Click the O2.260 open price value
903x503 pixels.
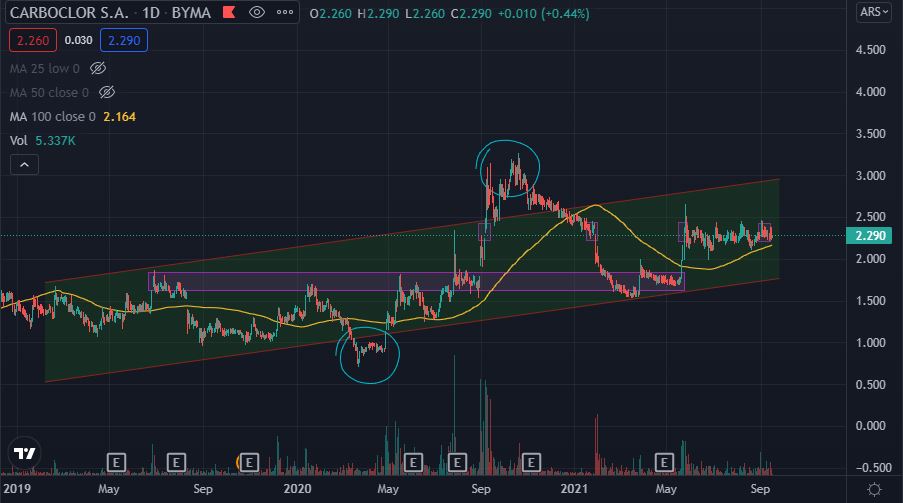[x=331, y=13]
